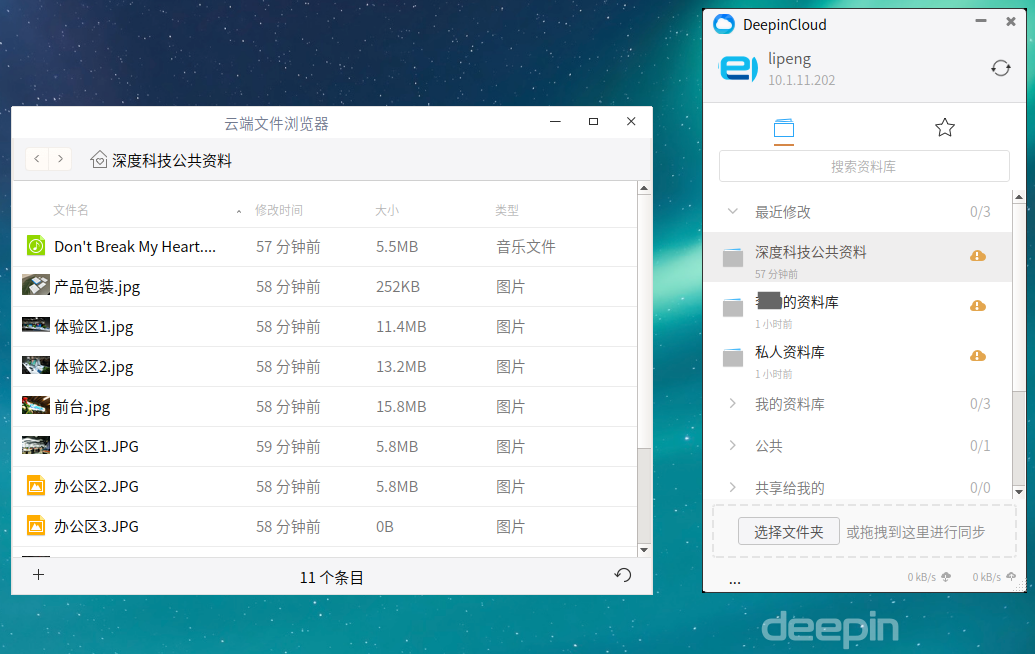Focus the 搜索资料库 search field
The width and height of the screenshot is (1035, 654).
click(x=864, y=166)
